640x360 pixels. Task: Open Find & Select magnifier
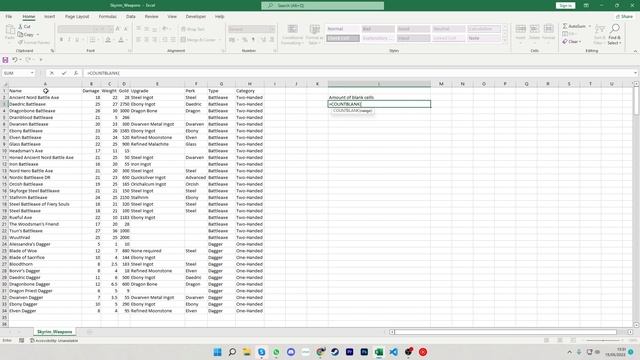pos(615,28)
